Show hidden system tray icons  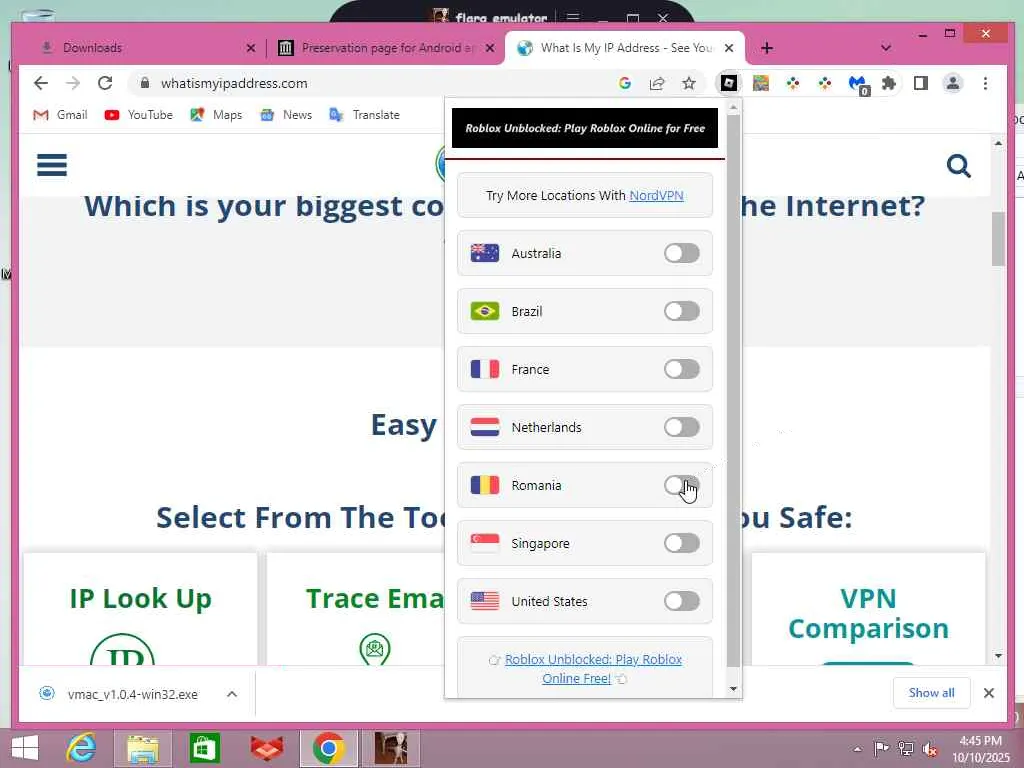click(857, 748)
